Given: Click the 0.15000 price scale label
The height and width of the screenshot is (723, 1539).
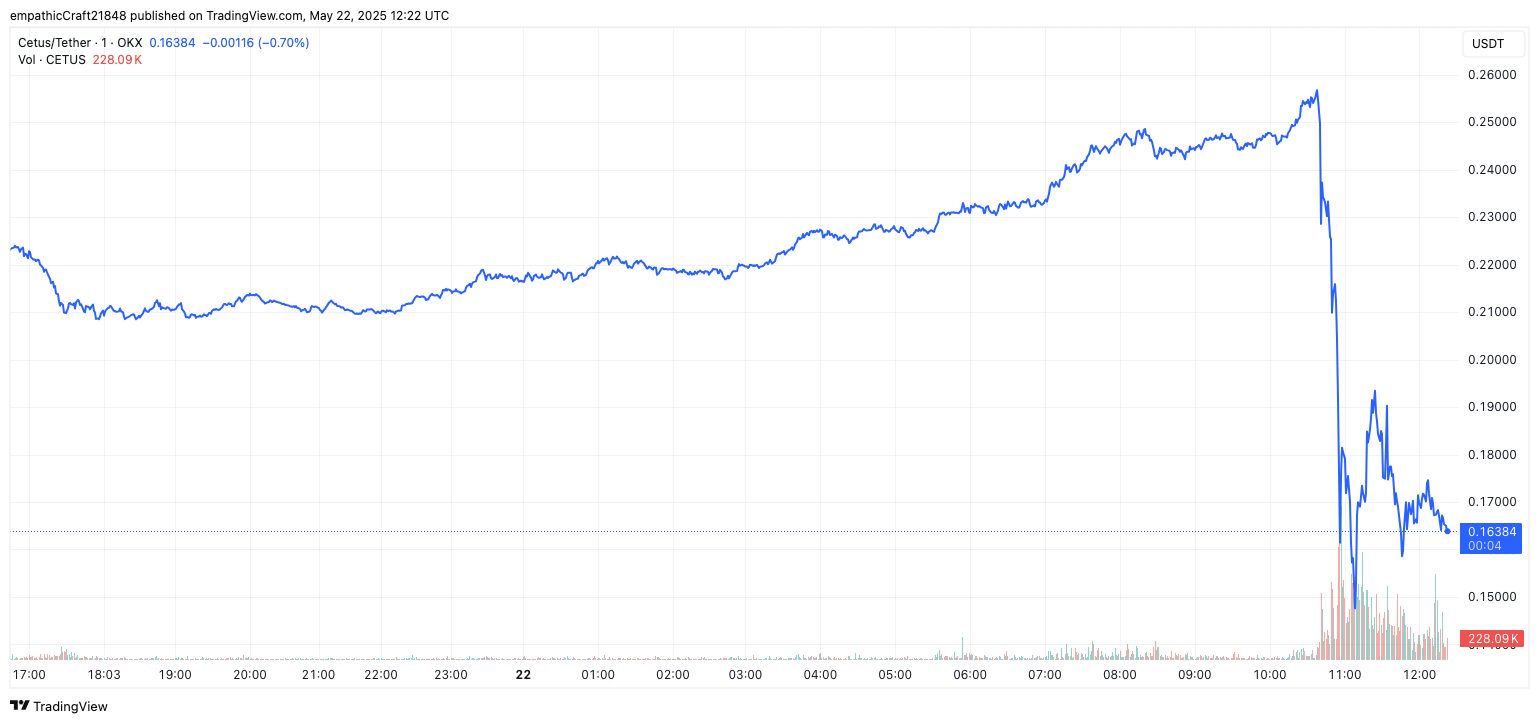Looking at the screenshot, I should click(x=1490, y=597).
